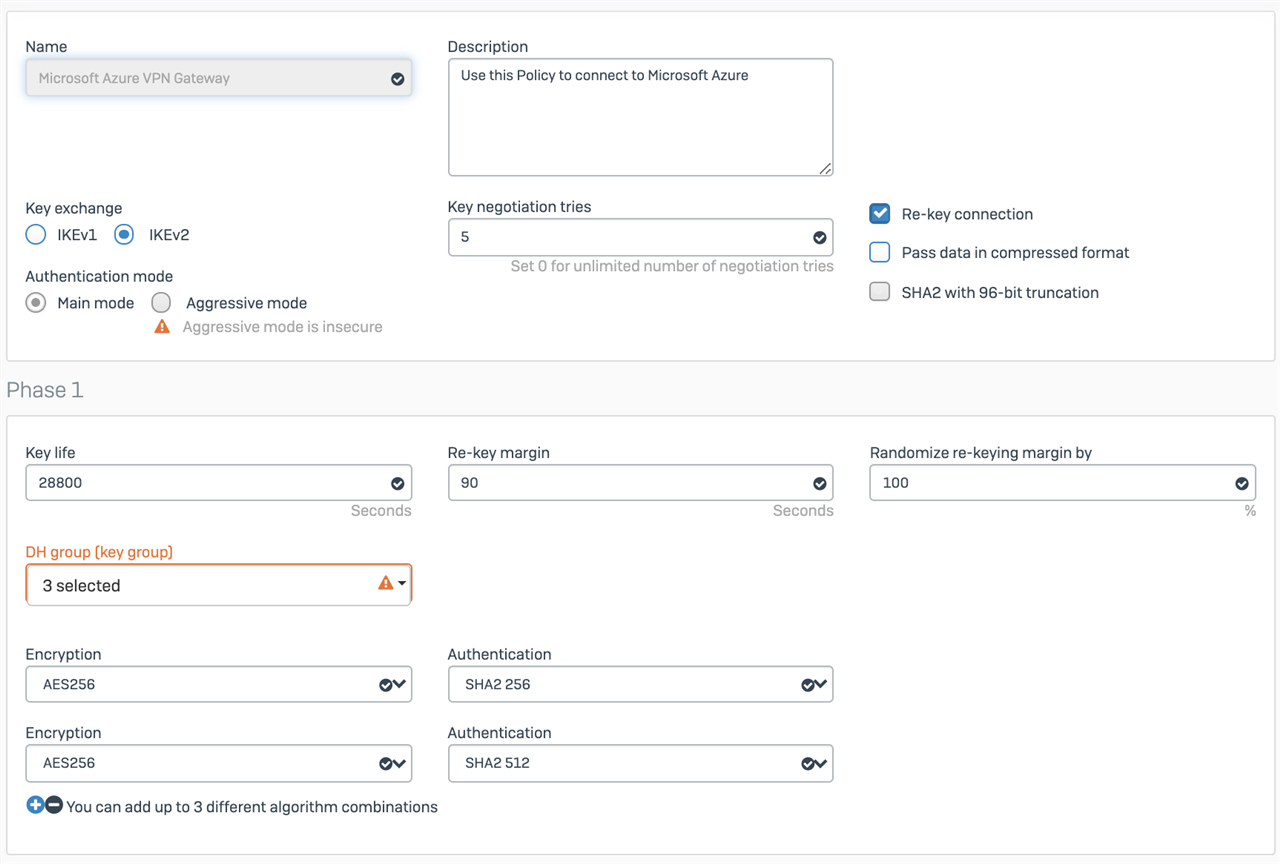Viewport: 1280px width, 864px height.
Task: Click the Re-key margin input field
Action: tap(641, 483)
